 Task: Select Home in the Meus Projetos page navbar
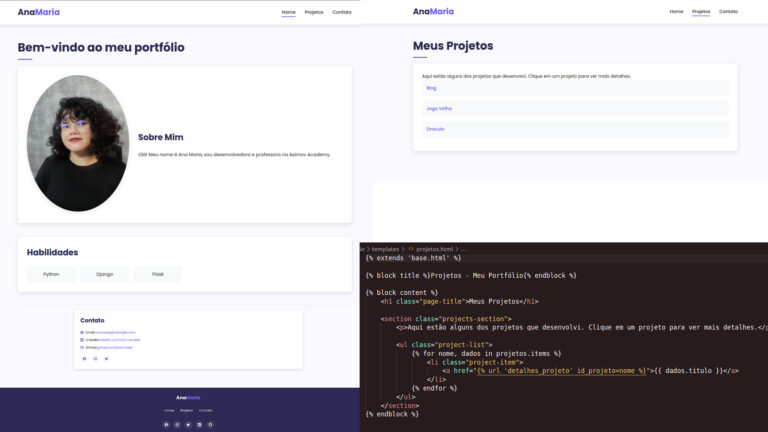pyautogui.click(x=676, y=12)
